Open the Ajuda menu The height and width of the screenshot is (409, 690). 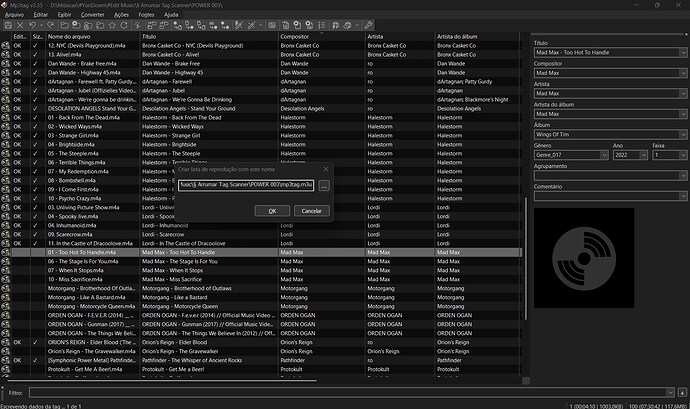171,15
